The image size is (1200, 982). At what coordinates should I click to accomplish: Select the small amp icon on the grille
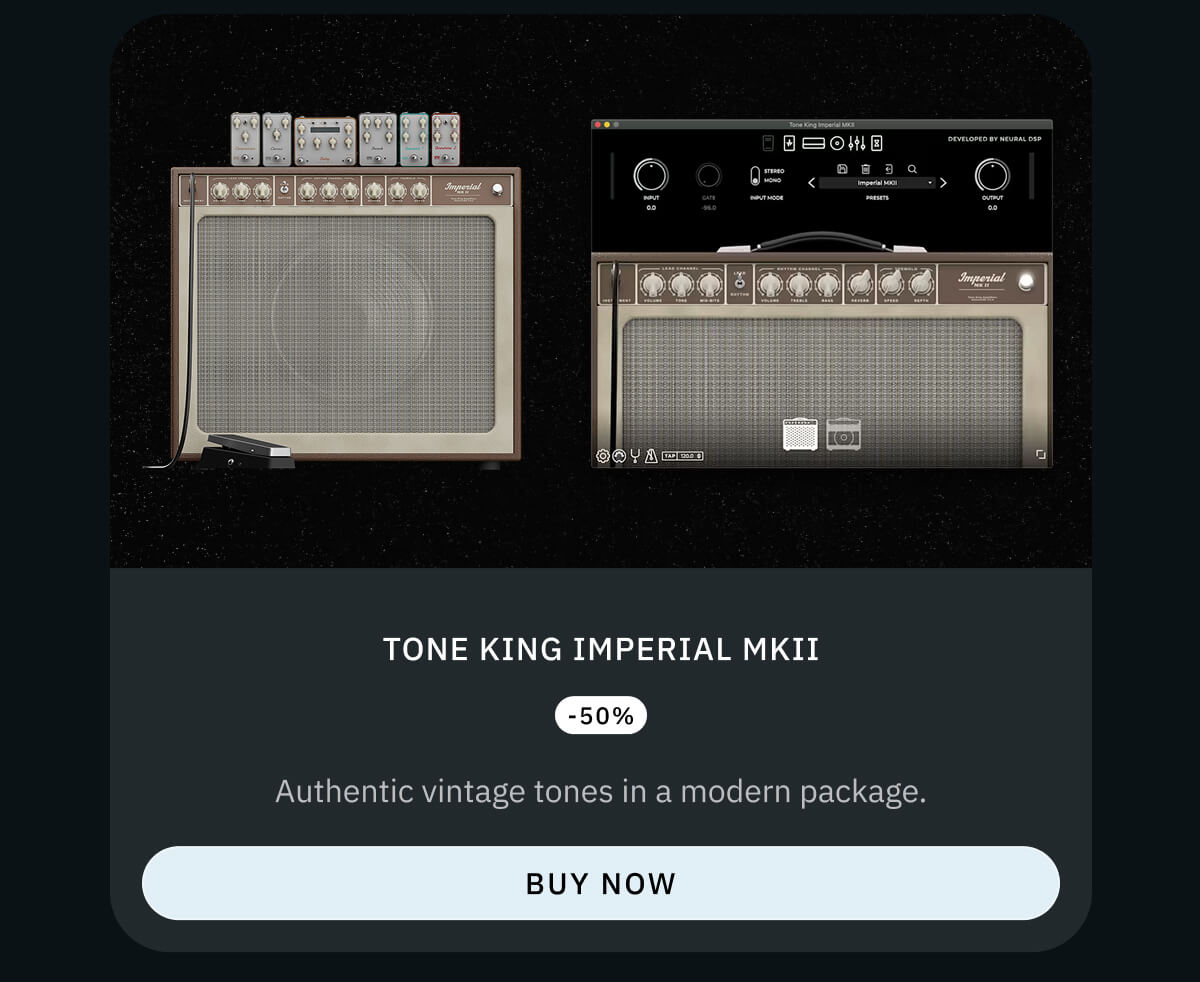[802, 433]
